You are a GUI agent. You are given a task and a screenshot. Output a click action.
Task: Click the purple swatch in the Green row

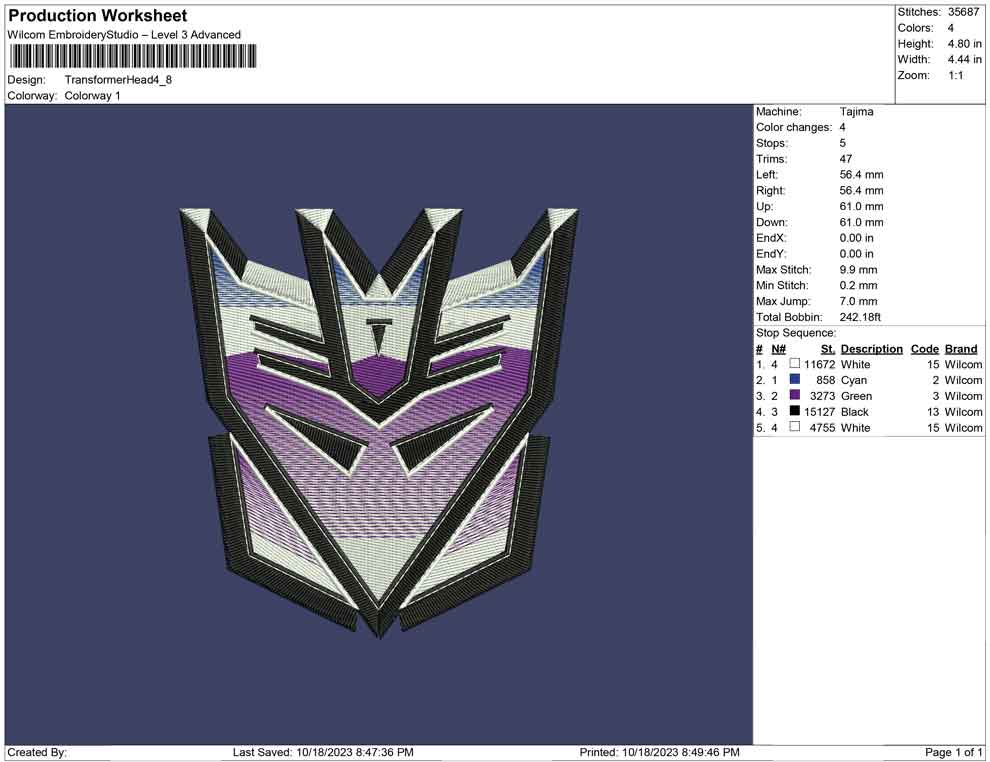point(795,395)
